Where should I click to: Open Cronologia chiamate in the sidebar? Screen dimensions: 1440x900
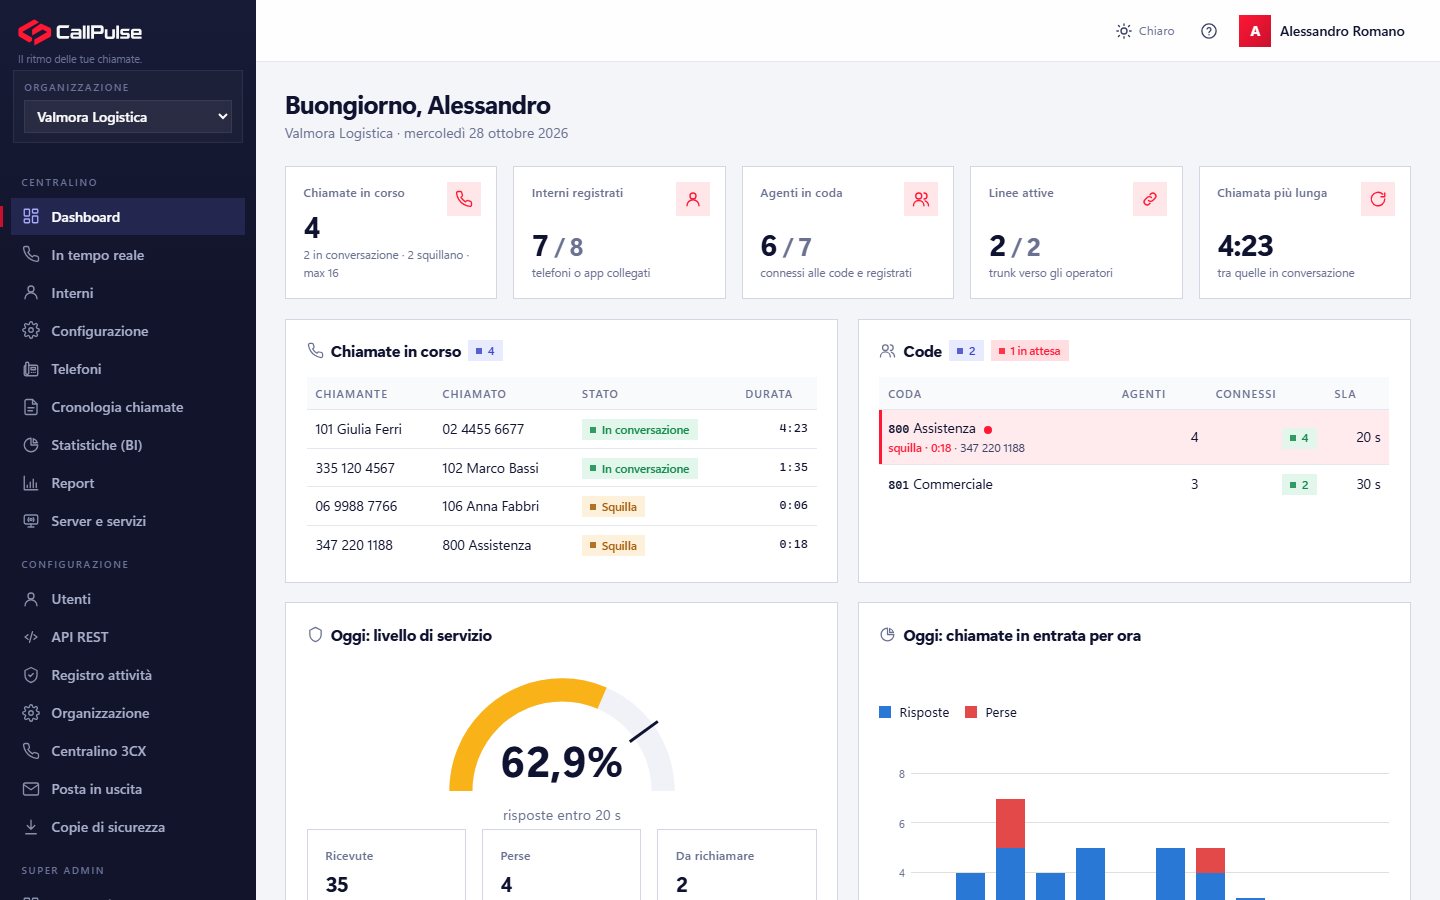pyautogui.click(x=128, y=407)
